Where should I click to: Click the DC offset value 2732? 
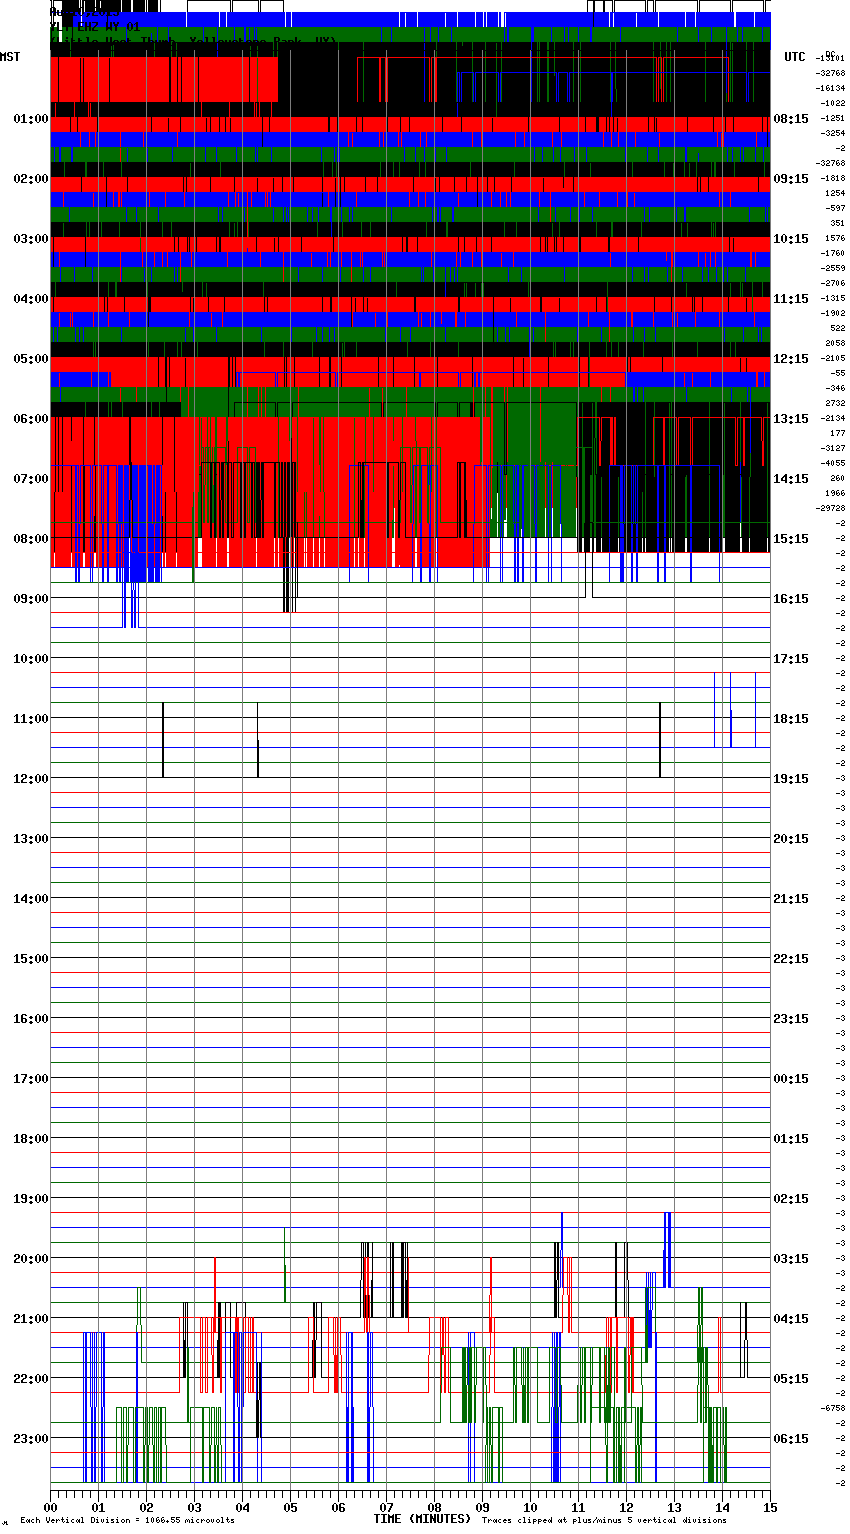click(x=836, y=403)
